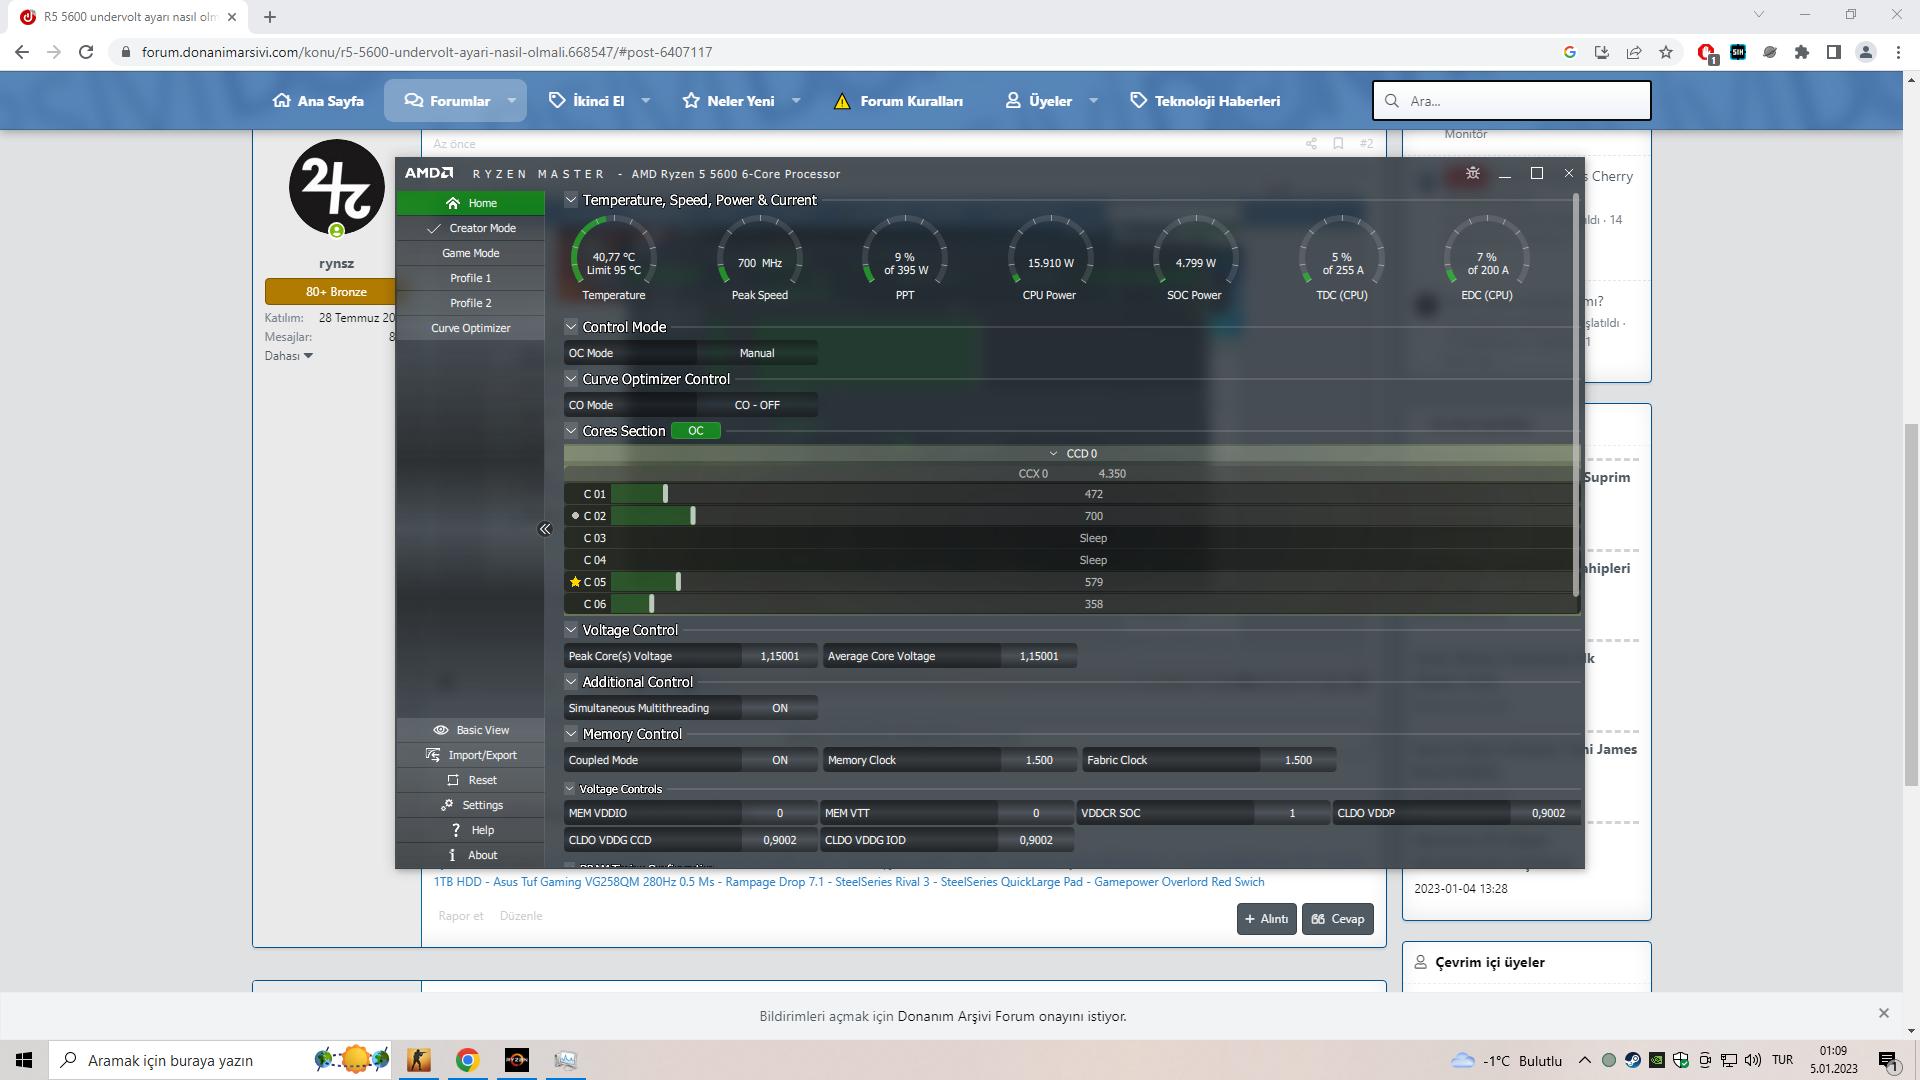Click the Reset icon in sidebar
Viewport: 1920px width, 1080px height.
453,780
